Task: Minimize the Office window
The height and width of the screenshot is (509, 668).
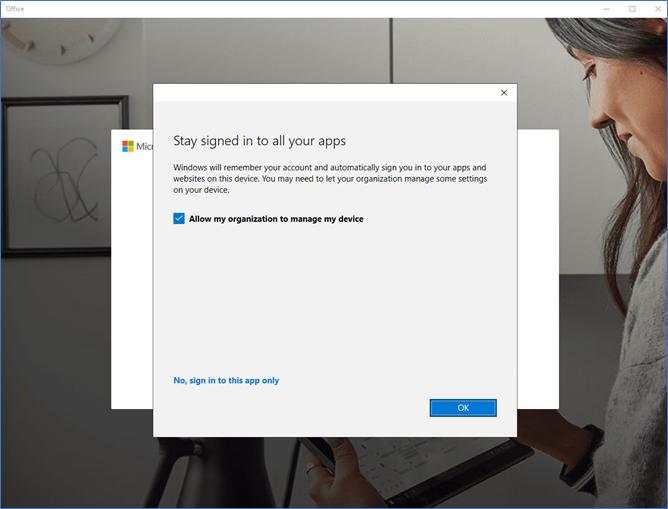Action: (606, 9)
